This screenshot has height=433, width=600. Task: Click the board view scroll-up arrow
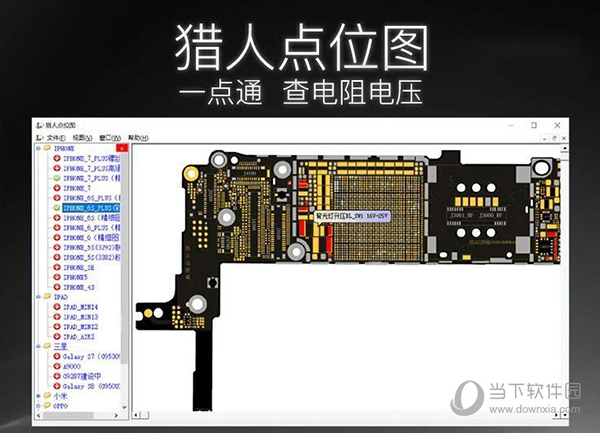[564, 148]
